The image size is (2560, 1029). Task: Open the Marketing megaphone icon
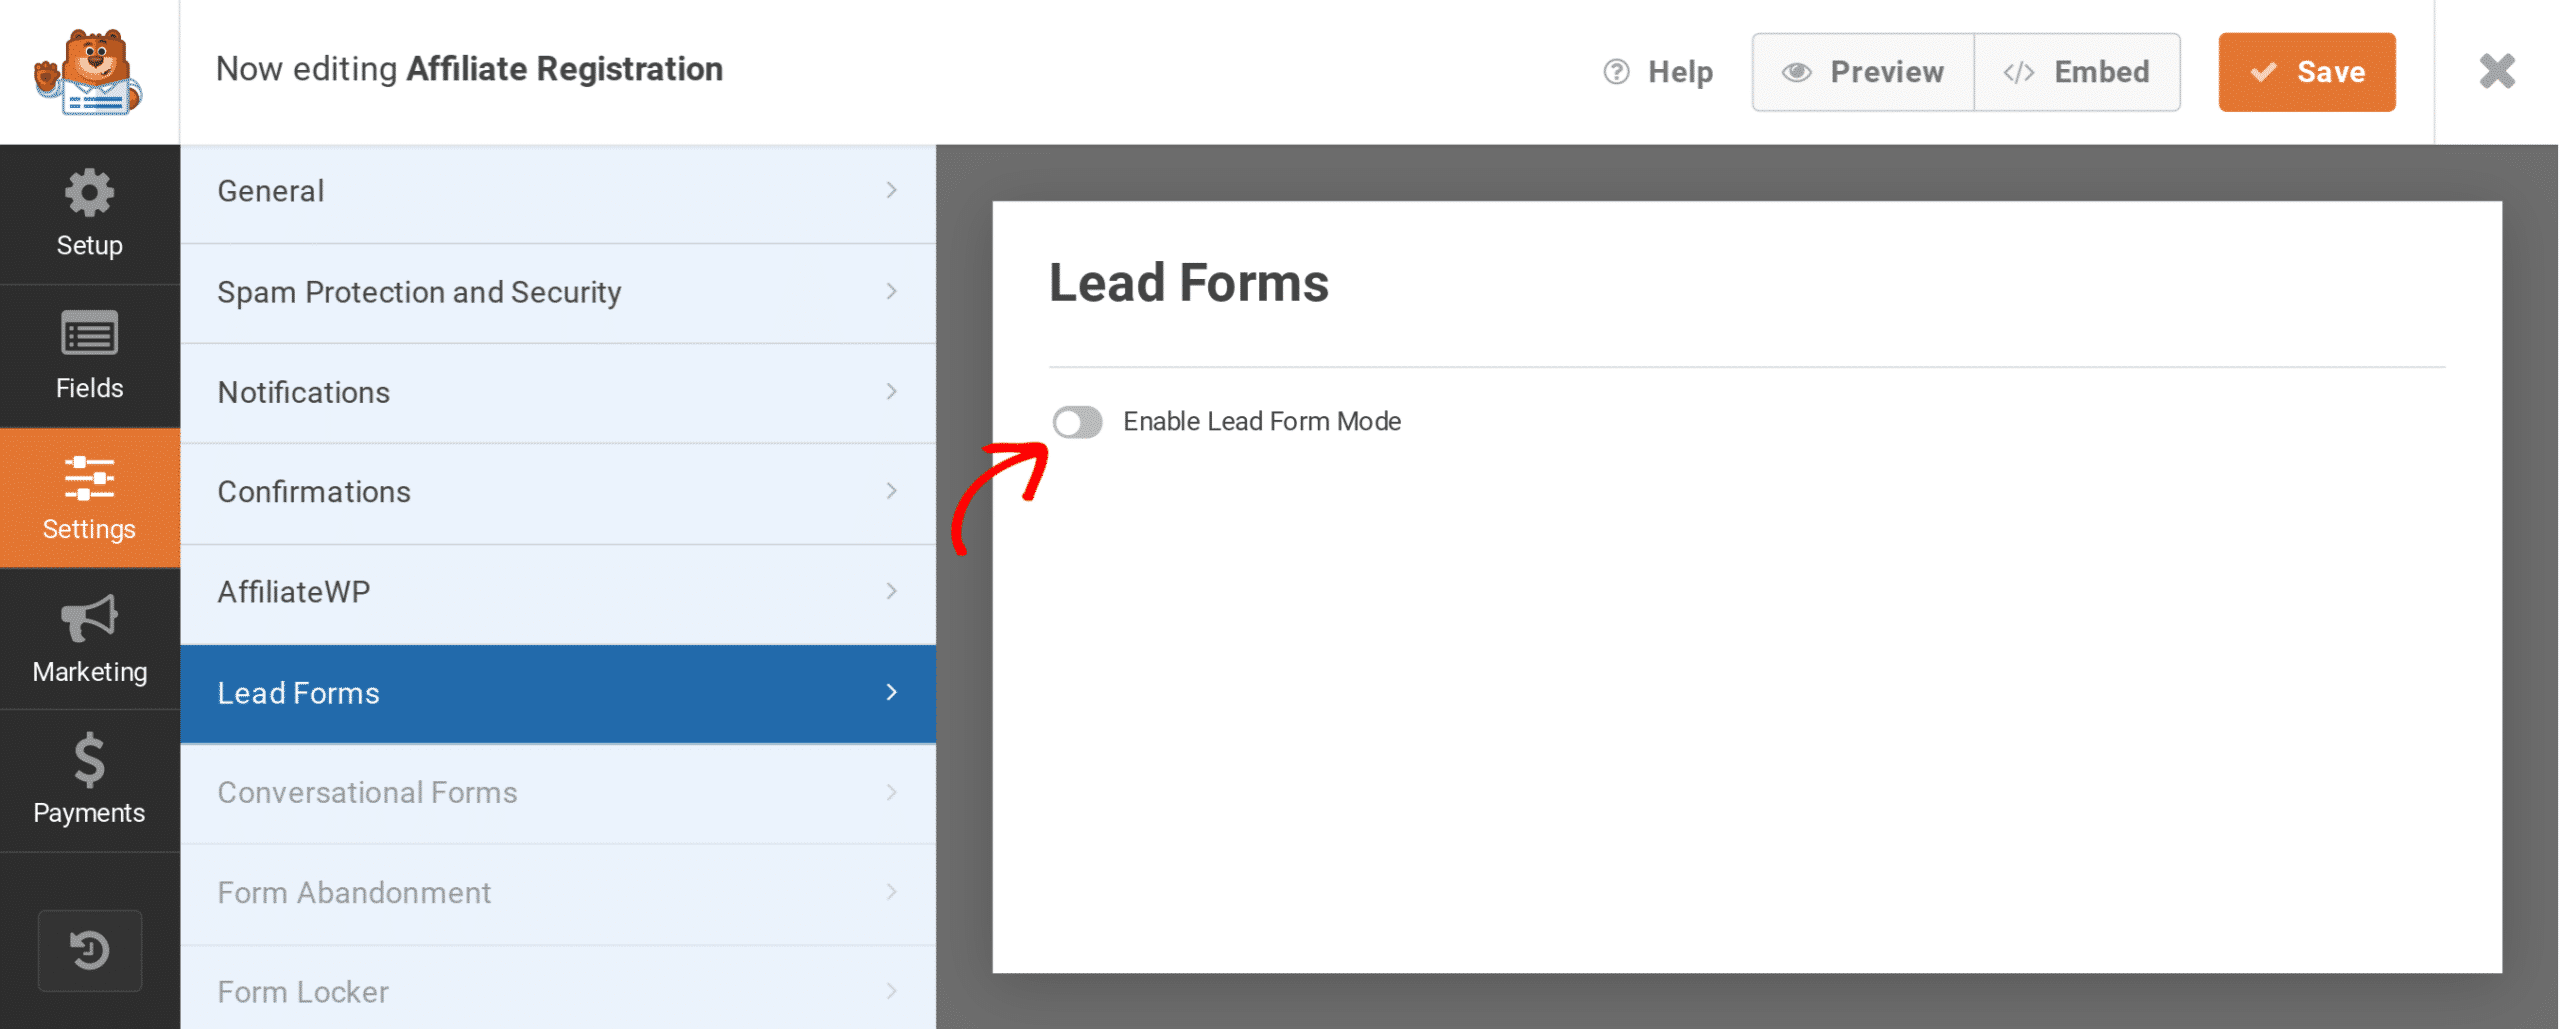89,619
